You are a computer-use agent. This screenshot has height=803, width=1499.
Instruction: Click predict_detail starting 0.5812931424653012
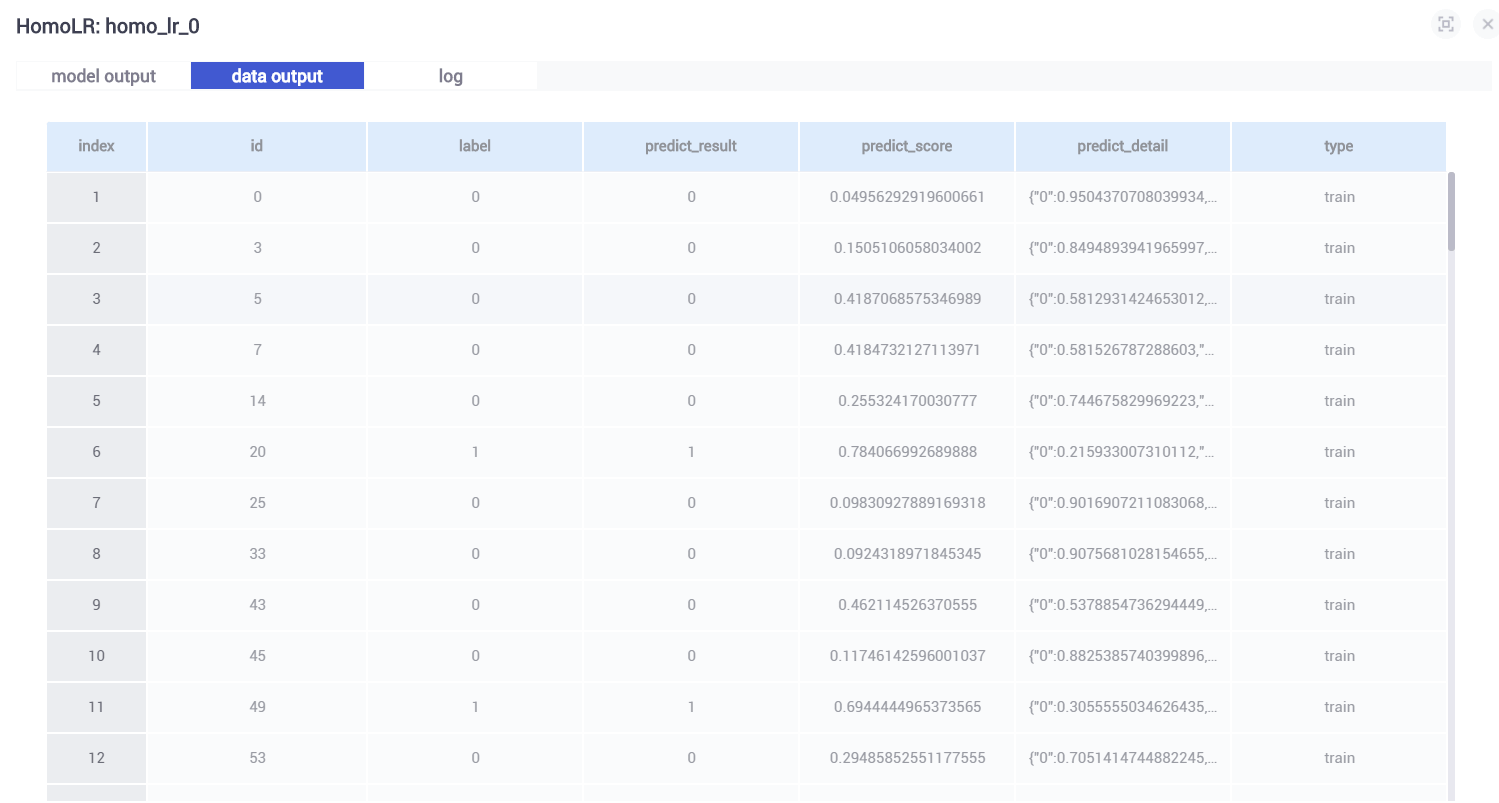(x=1123, y=299)
